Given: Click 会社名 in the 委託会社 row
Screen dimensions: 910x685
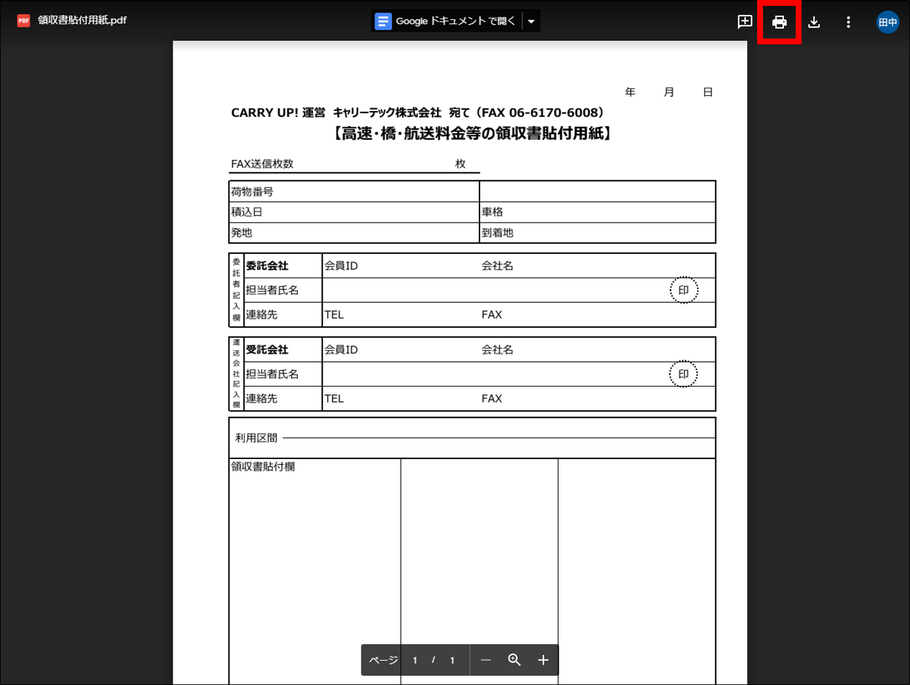Looking at the screenshot, I should click(497, 266).
